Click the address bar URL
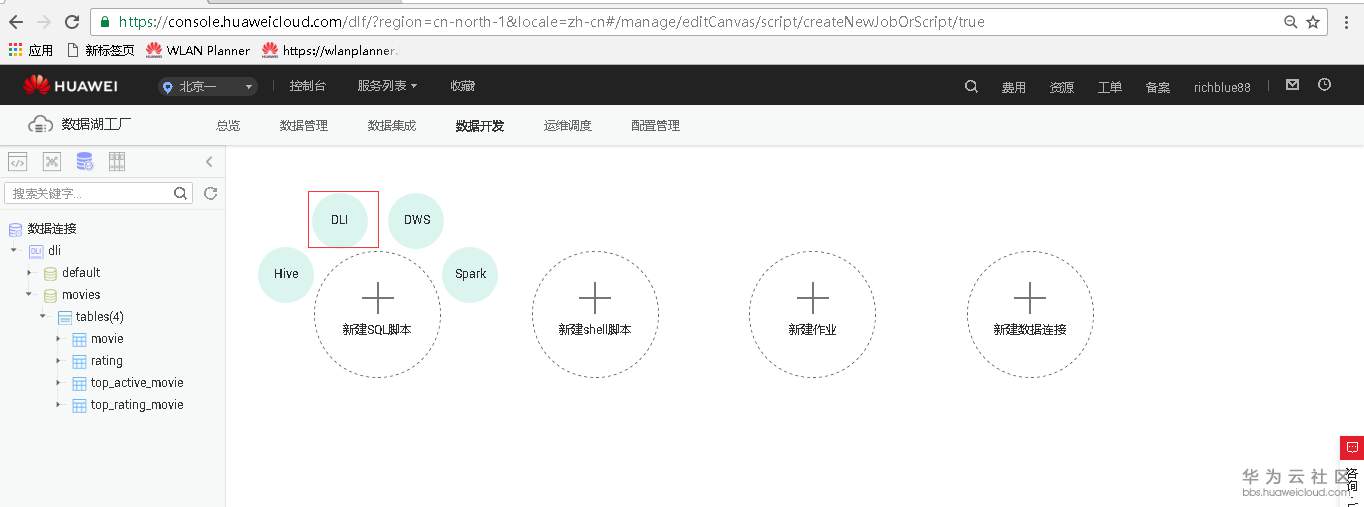Viewport: 1364px width, 507px height. click(551, 21)
